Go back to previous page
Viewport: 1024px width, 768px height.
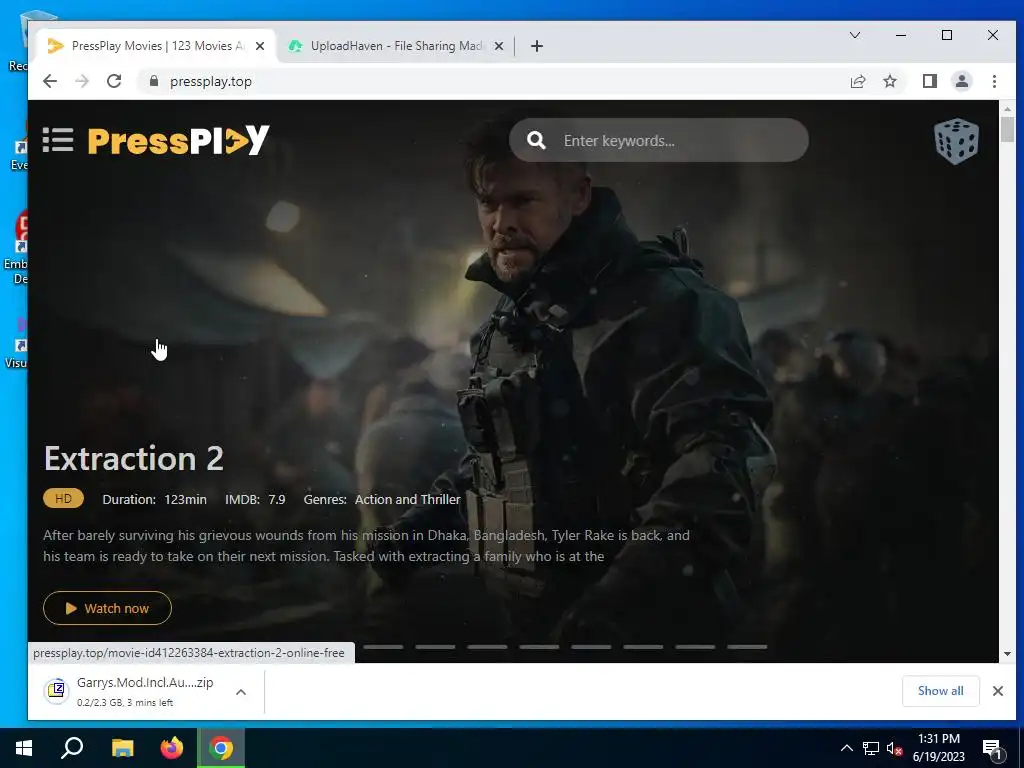click(50, 81)
